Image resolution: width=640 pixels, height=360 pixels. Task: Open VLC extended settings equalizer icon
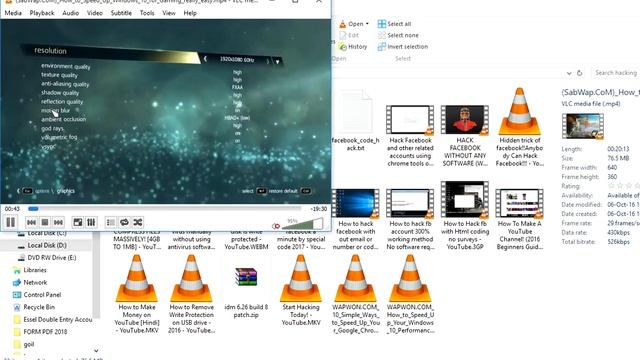pyautogui.click(x=91, y=222)
